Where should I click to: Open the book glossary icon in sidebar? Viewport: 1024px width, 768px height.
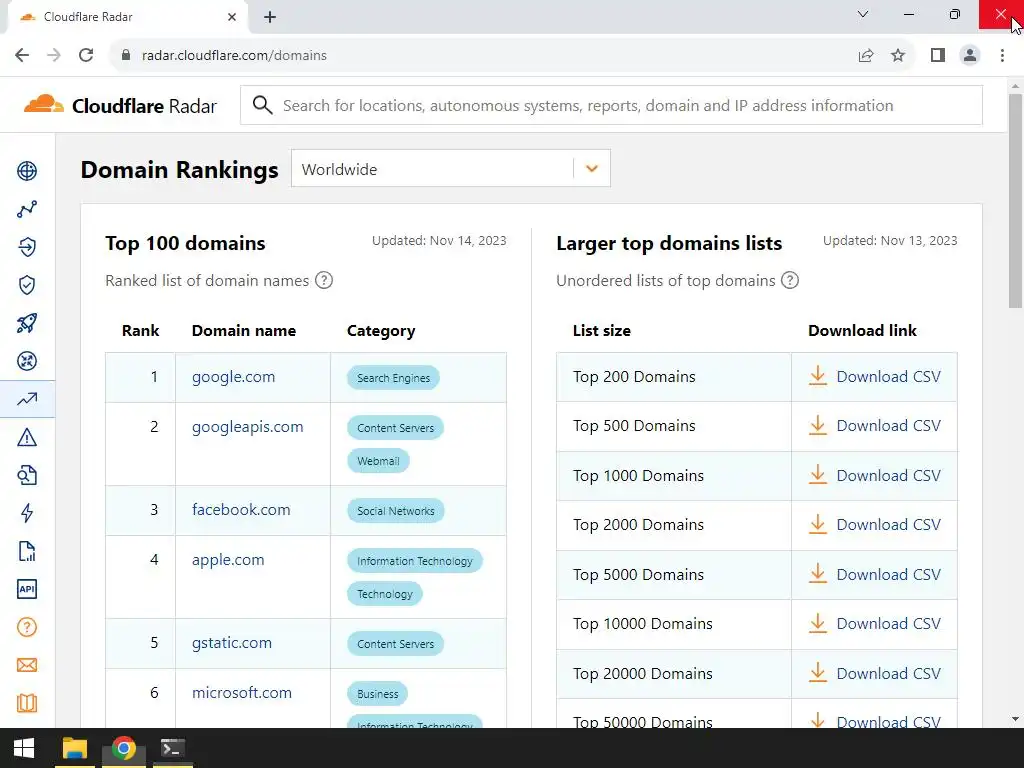(x=27, y=703)
